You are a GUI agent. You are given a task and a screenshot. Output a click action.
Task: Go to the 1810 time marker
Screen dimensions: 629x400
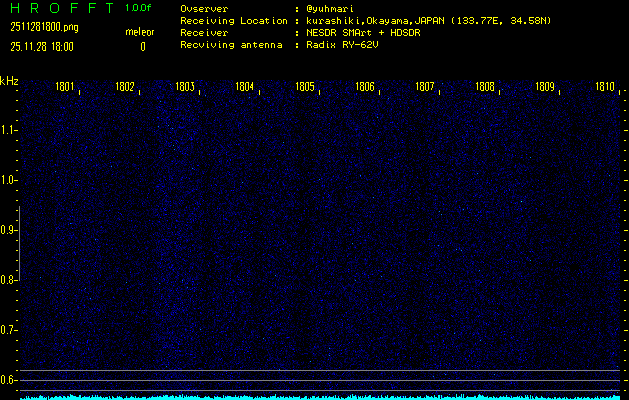605,87
